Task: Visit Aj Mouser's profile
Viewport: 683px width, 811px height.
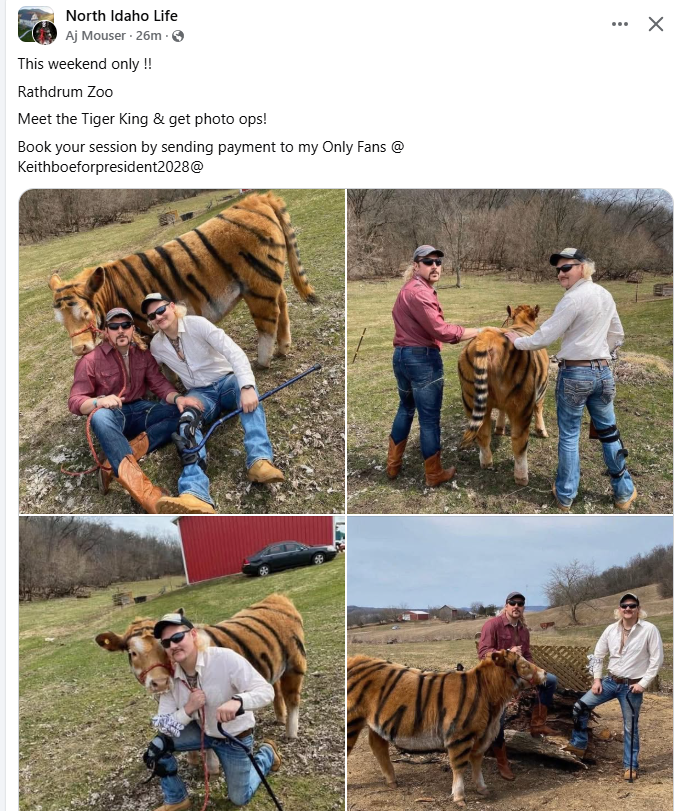Action: [96, 36]
